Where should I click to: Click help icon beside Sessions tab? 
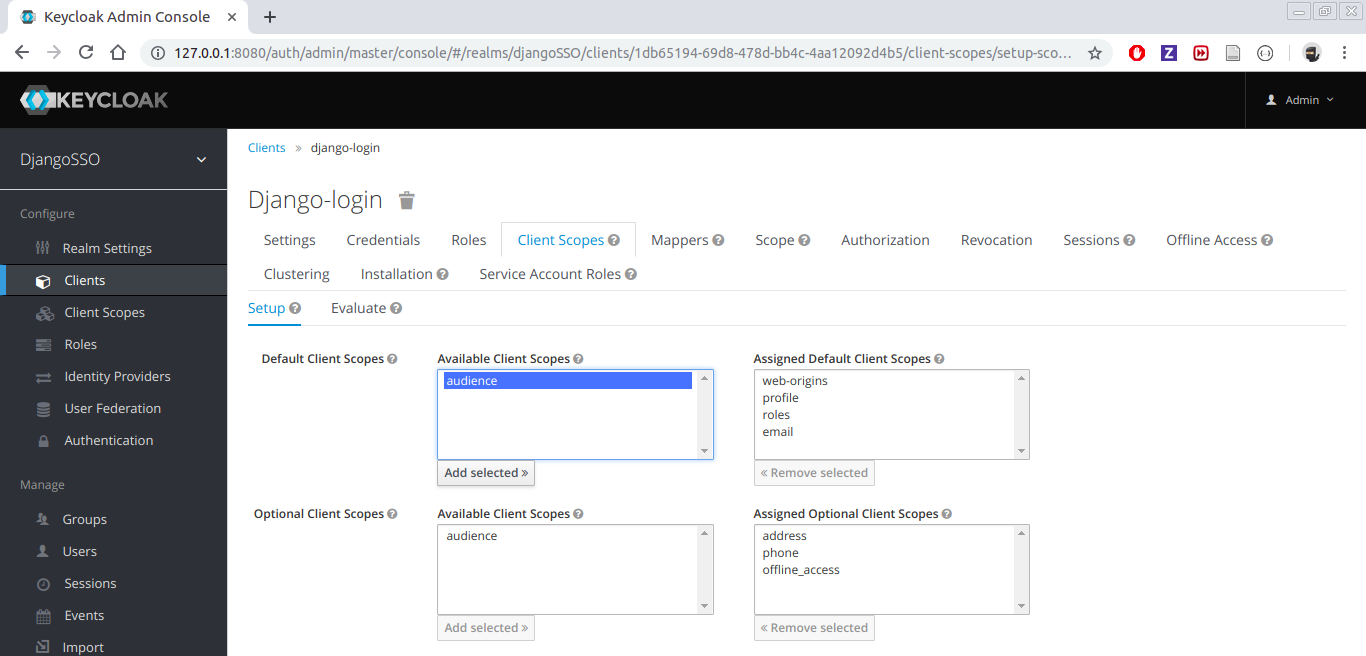point(1129,240)
